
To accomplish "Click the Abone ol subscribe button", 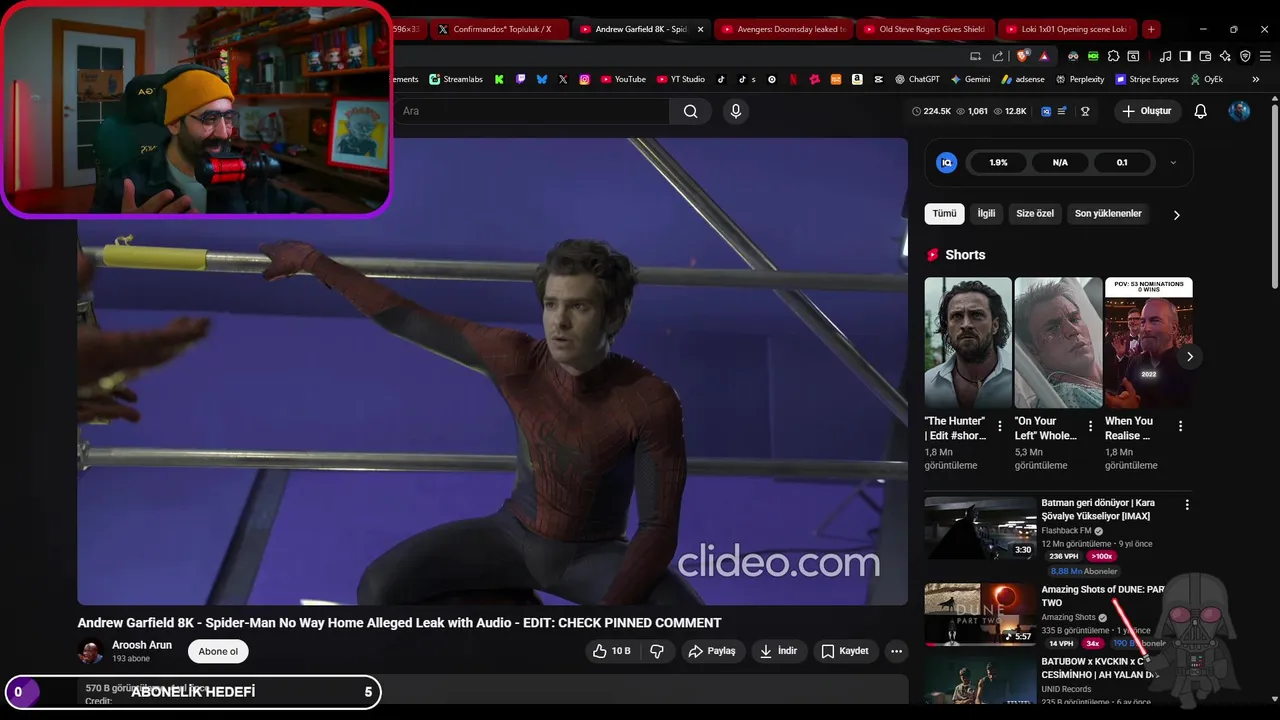I will click(218, 651).
